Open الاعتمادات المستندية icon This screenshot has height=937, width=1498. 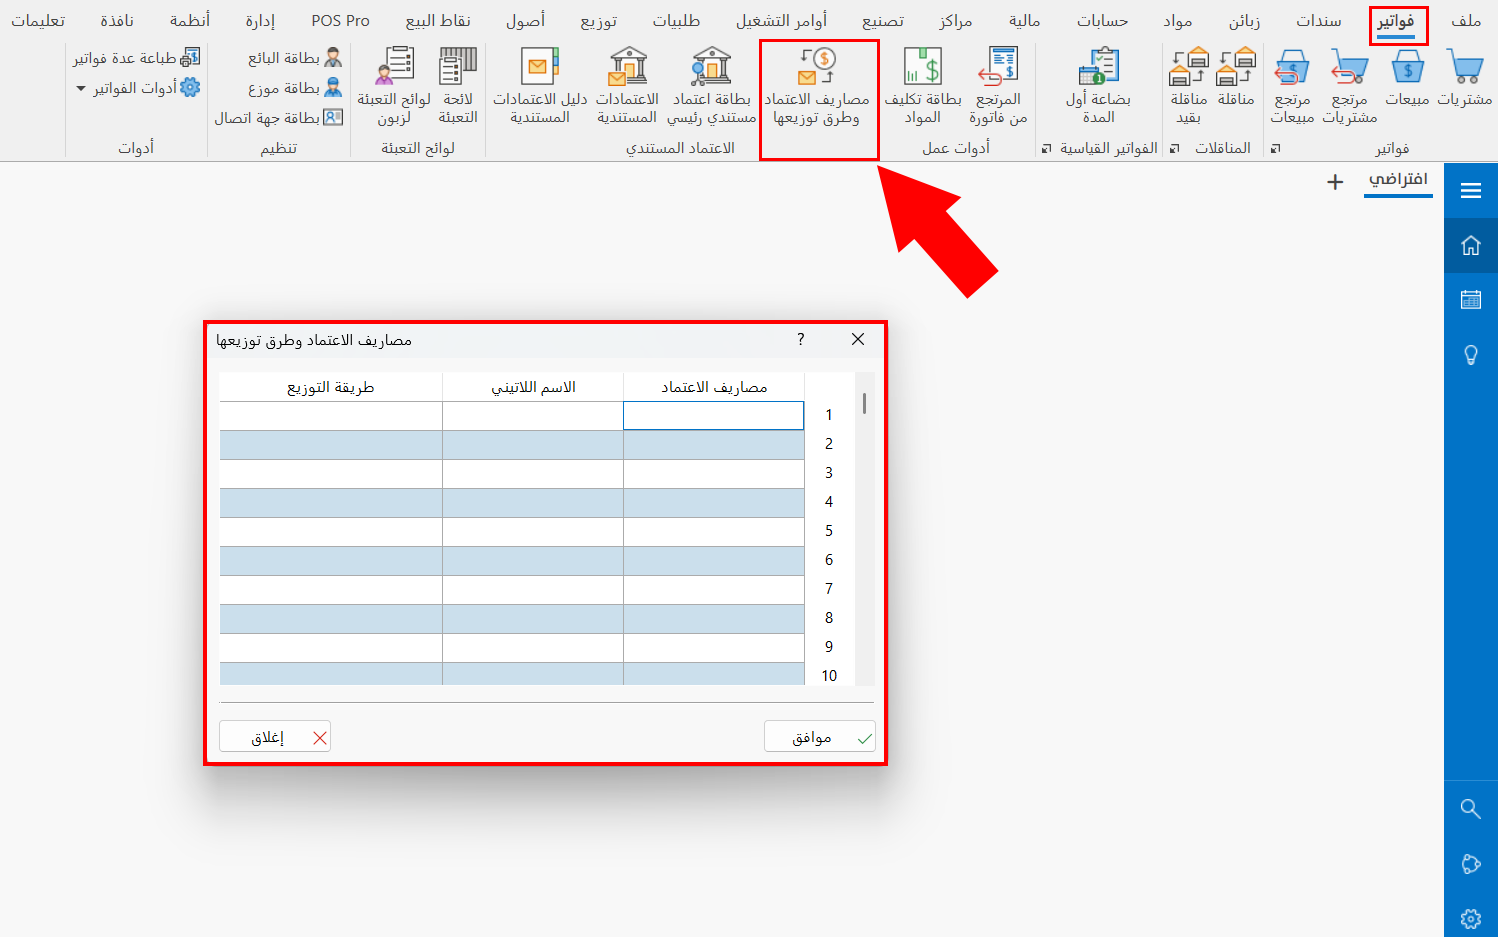pyautogui.click(x=627, y=87)
